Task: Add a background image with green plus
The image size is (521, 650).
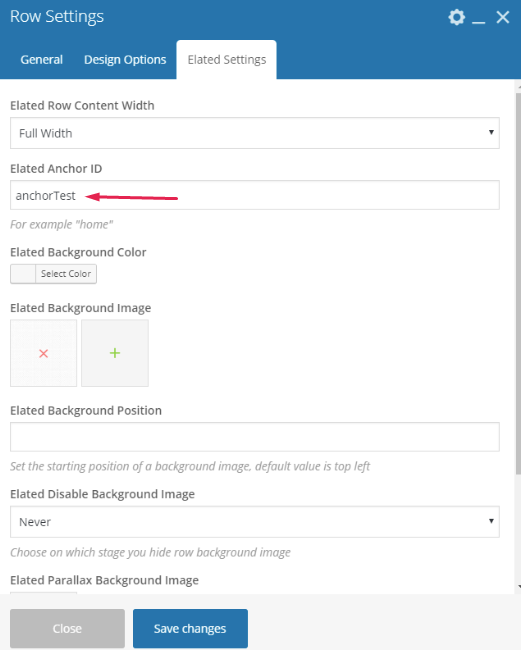Action: tap(115, 353)
